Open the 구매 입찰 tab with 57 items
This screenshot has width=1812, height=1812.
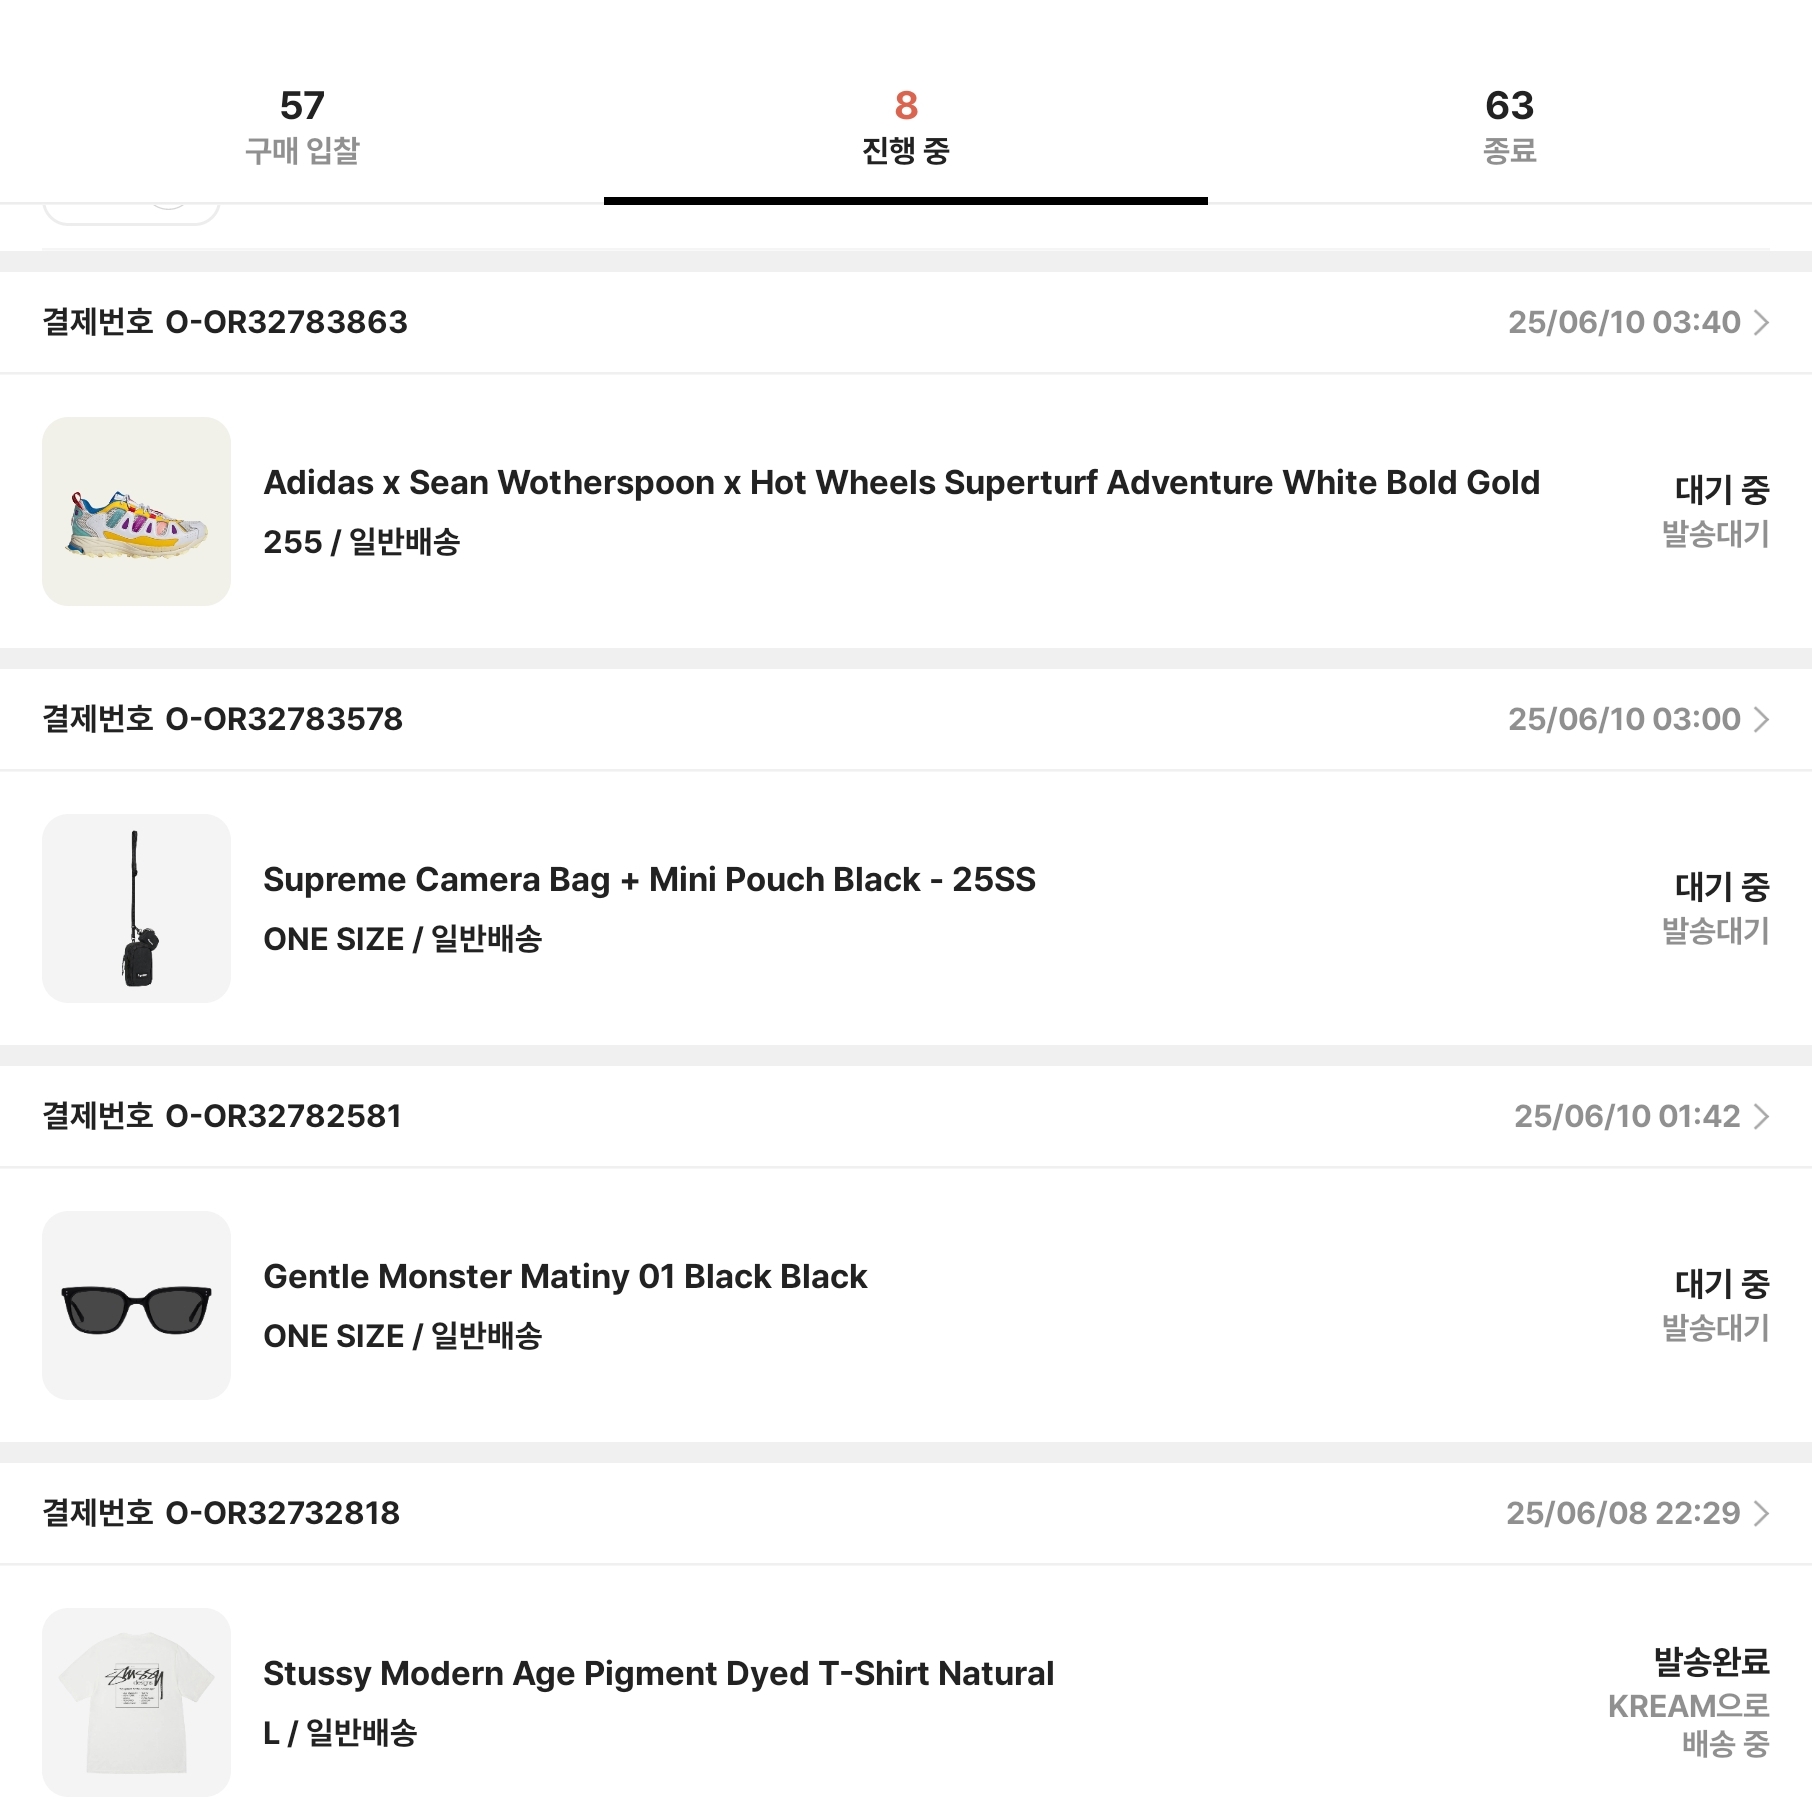302,126
